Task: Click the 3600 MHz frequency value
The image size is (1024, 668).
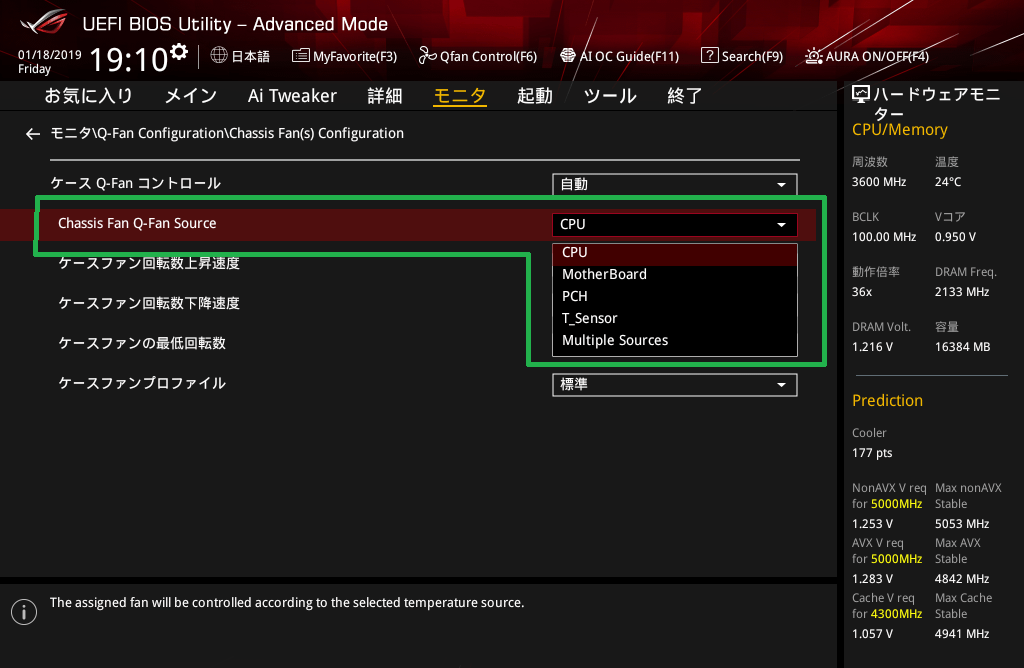Action: coord(879,182)
